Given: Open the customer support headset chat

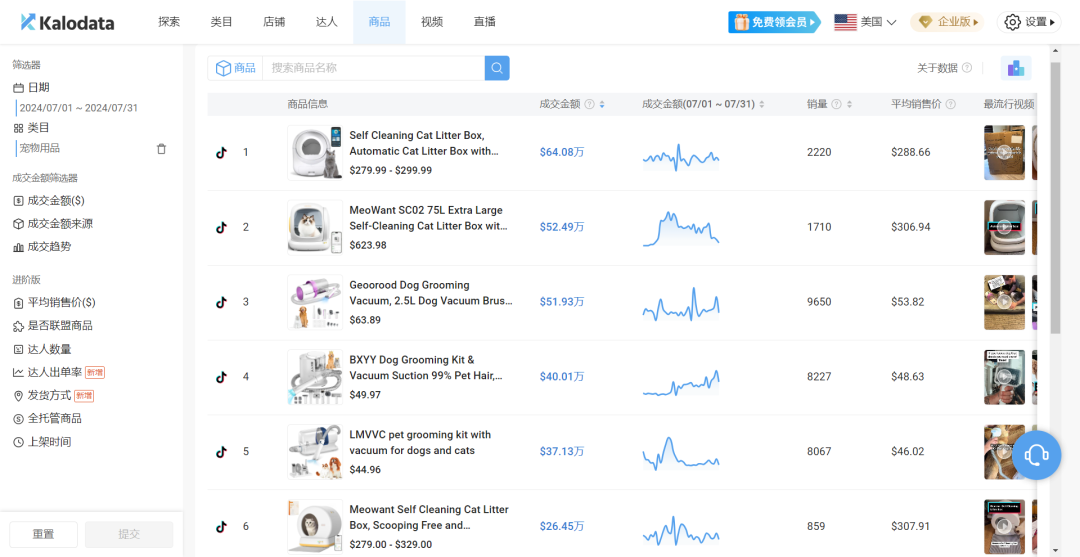Looking at the screenshot, I should click(1036, 455).
